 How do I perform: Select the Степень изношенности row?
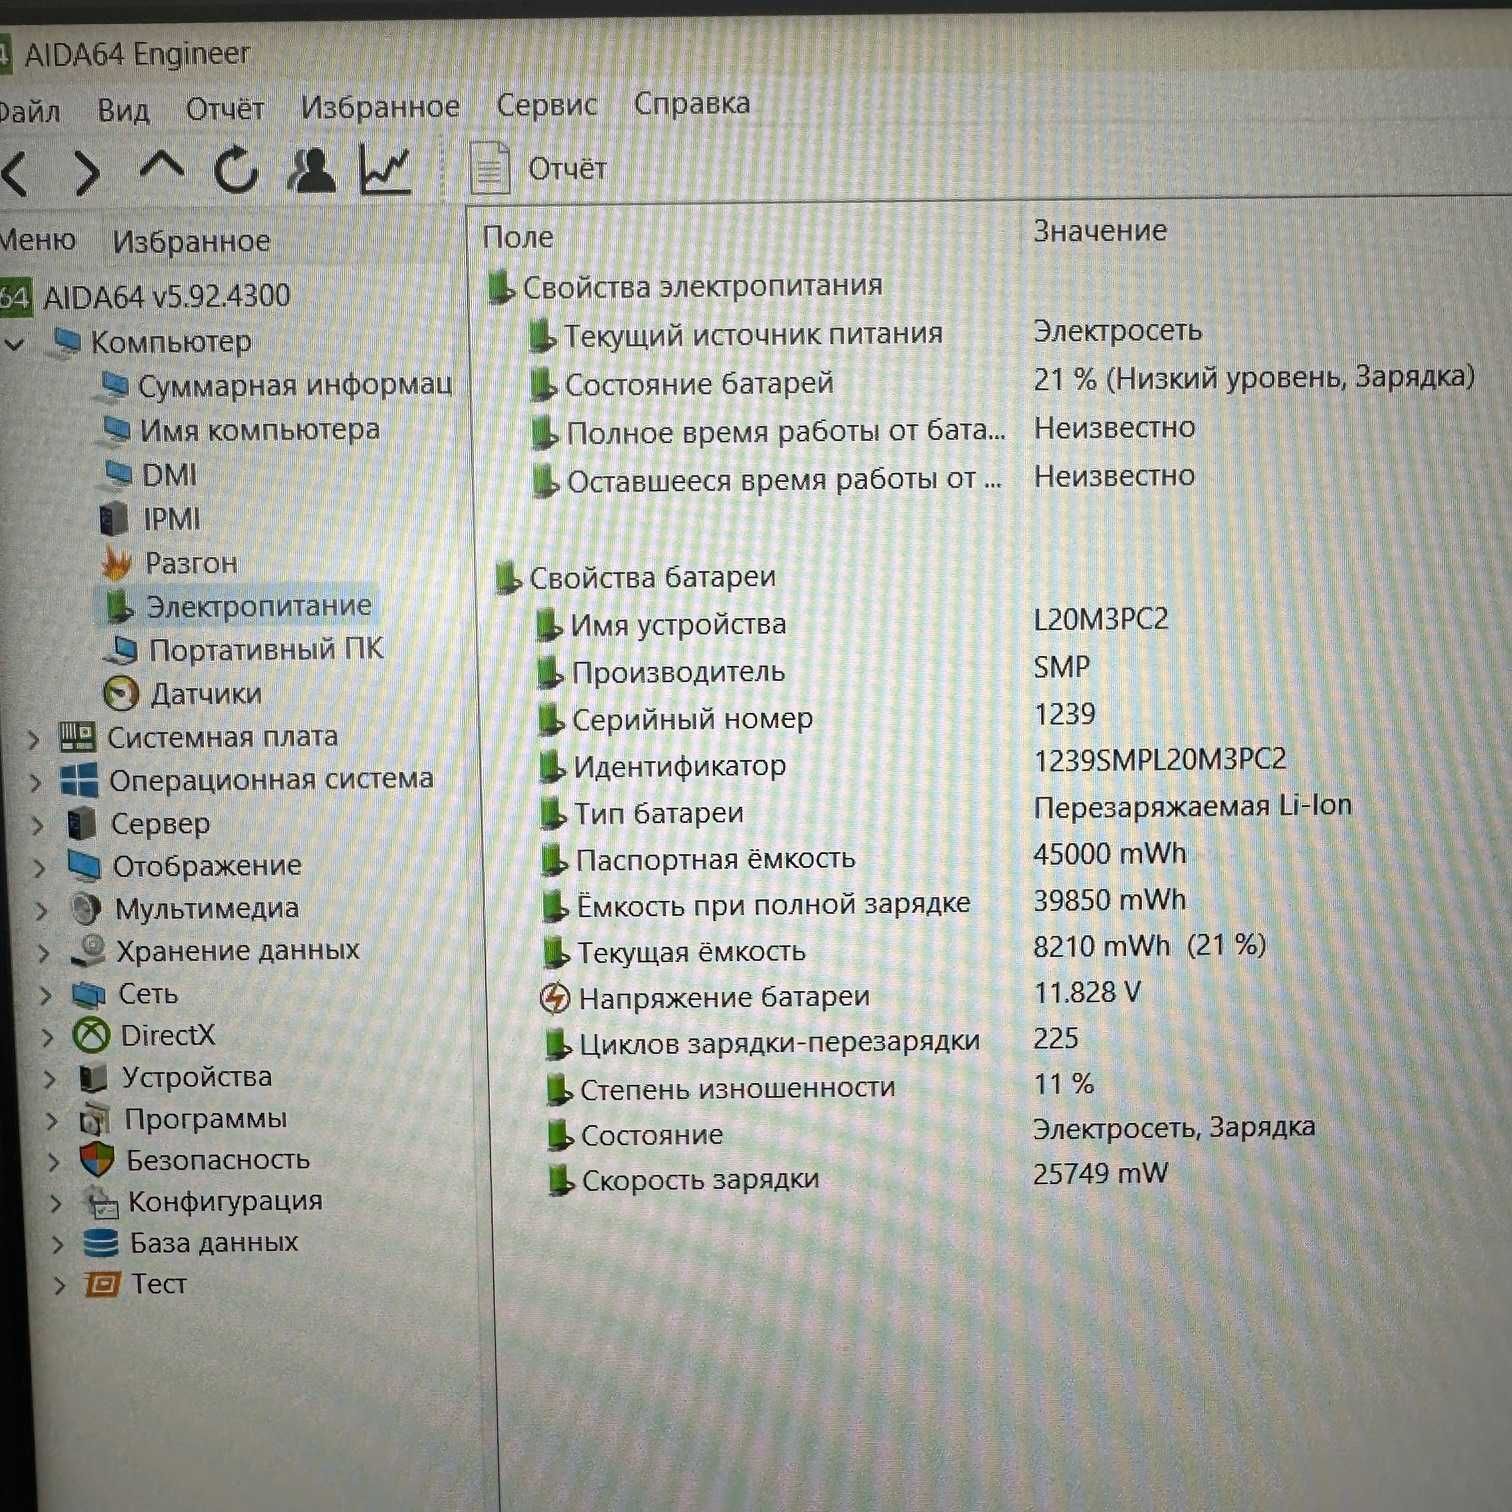(822, 1087)
